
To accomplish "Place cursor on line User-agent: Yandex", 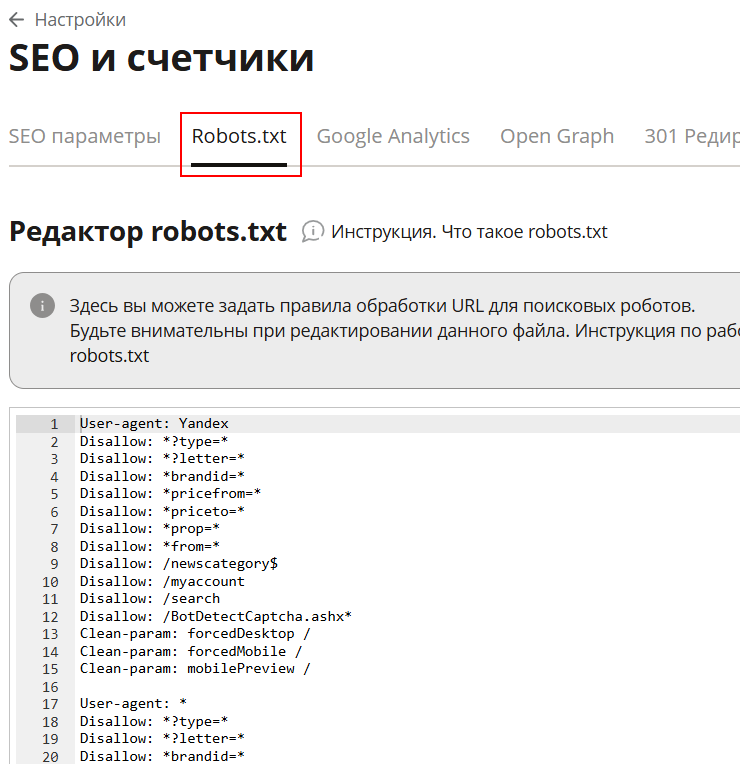I will 154,423.
